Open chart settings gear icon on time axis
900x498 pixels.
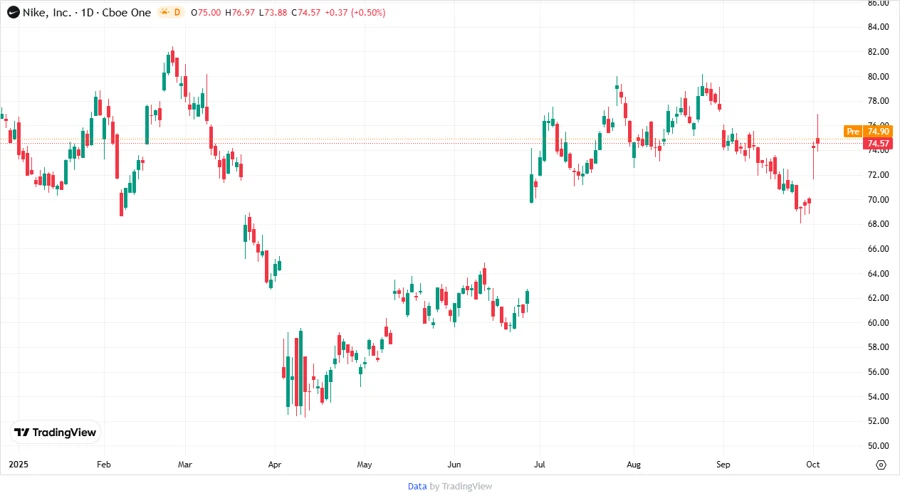(x=880, y=465)
